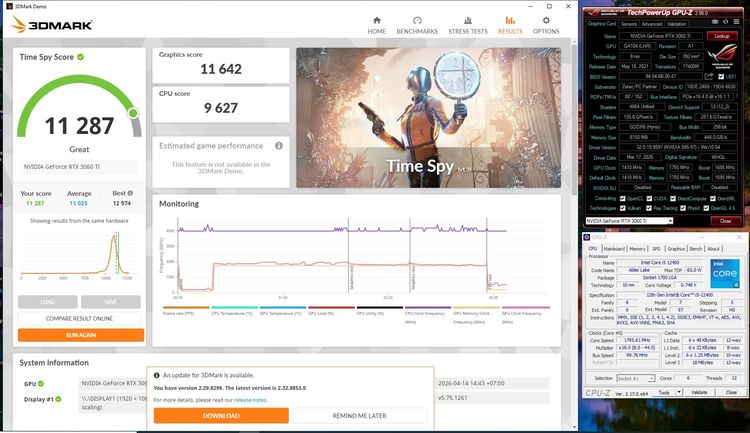Toggle the OpenCL checkbox in GPU-Z
Screen dimensions: 750x433
tap(622, 199)
